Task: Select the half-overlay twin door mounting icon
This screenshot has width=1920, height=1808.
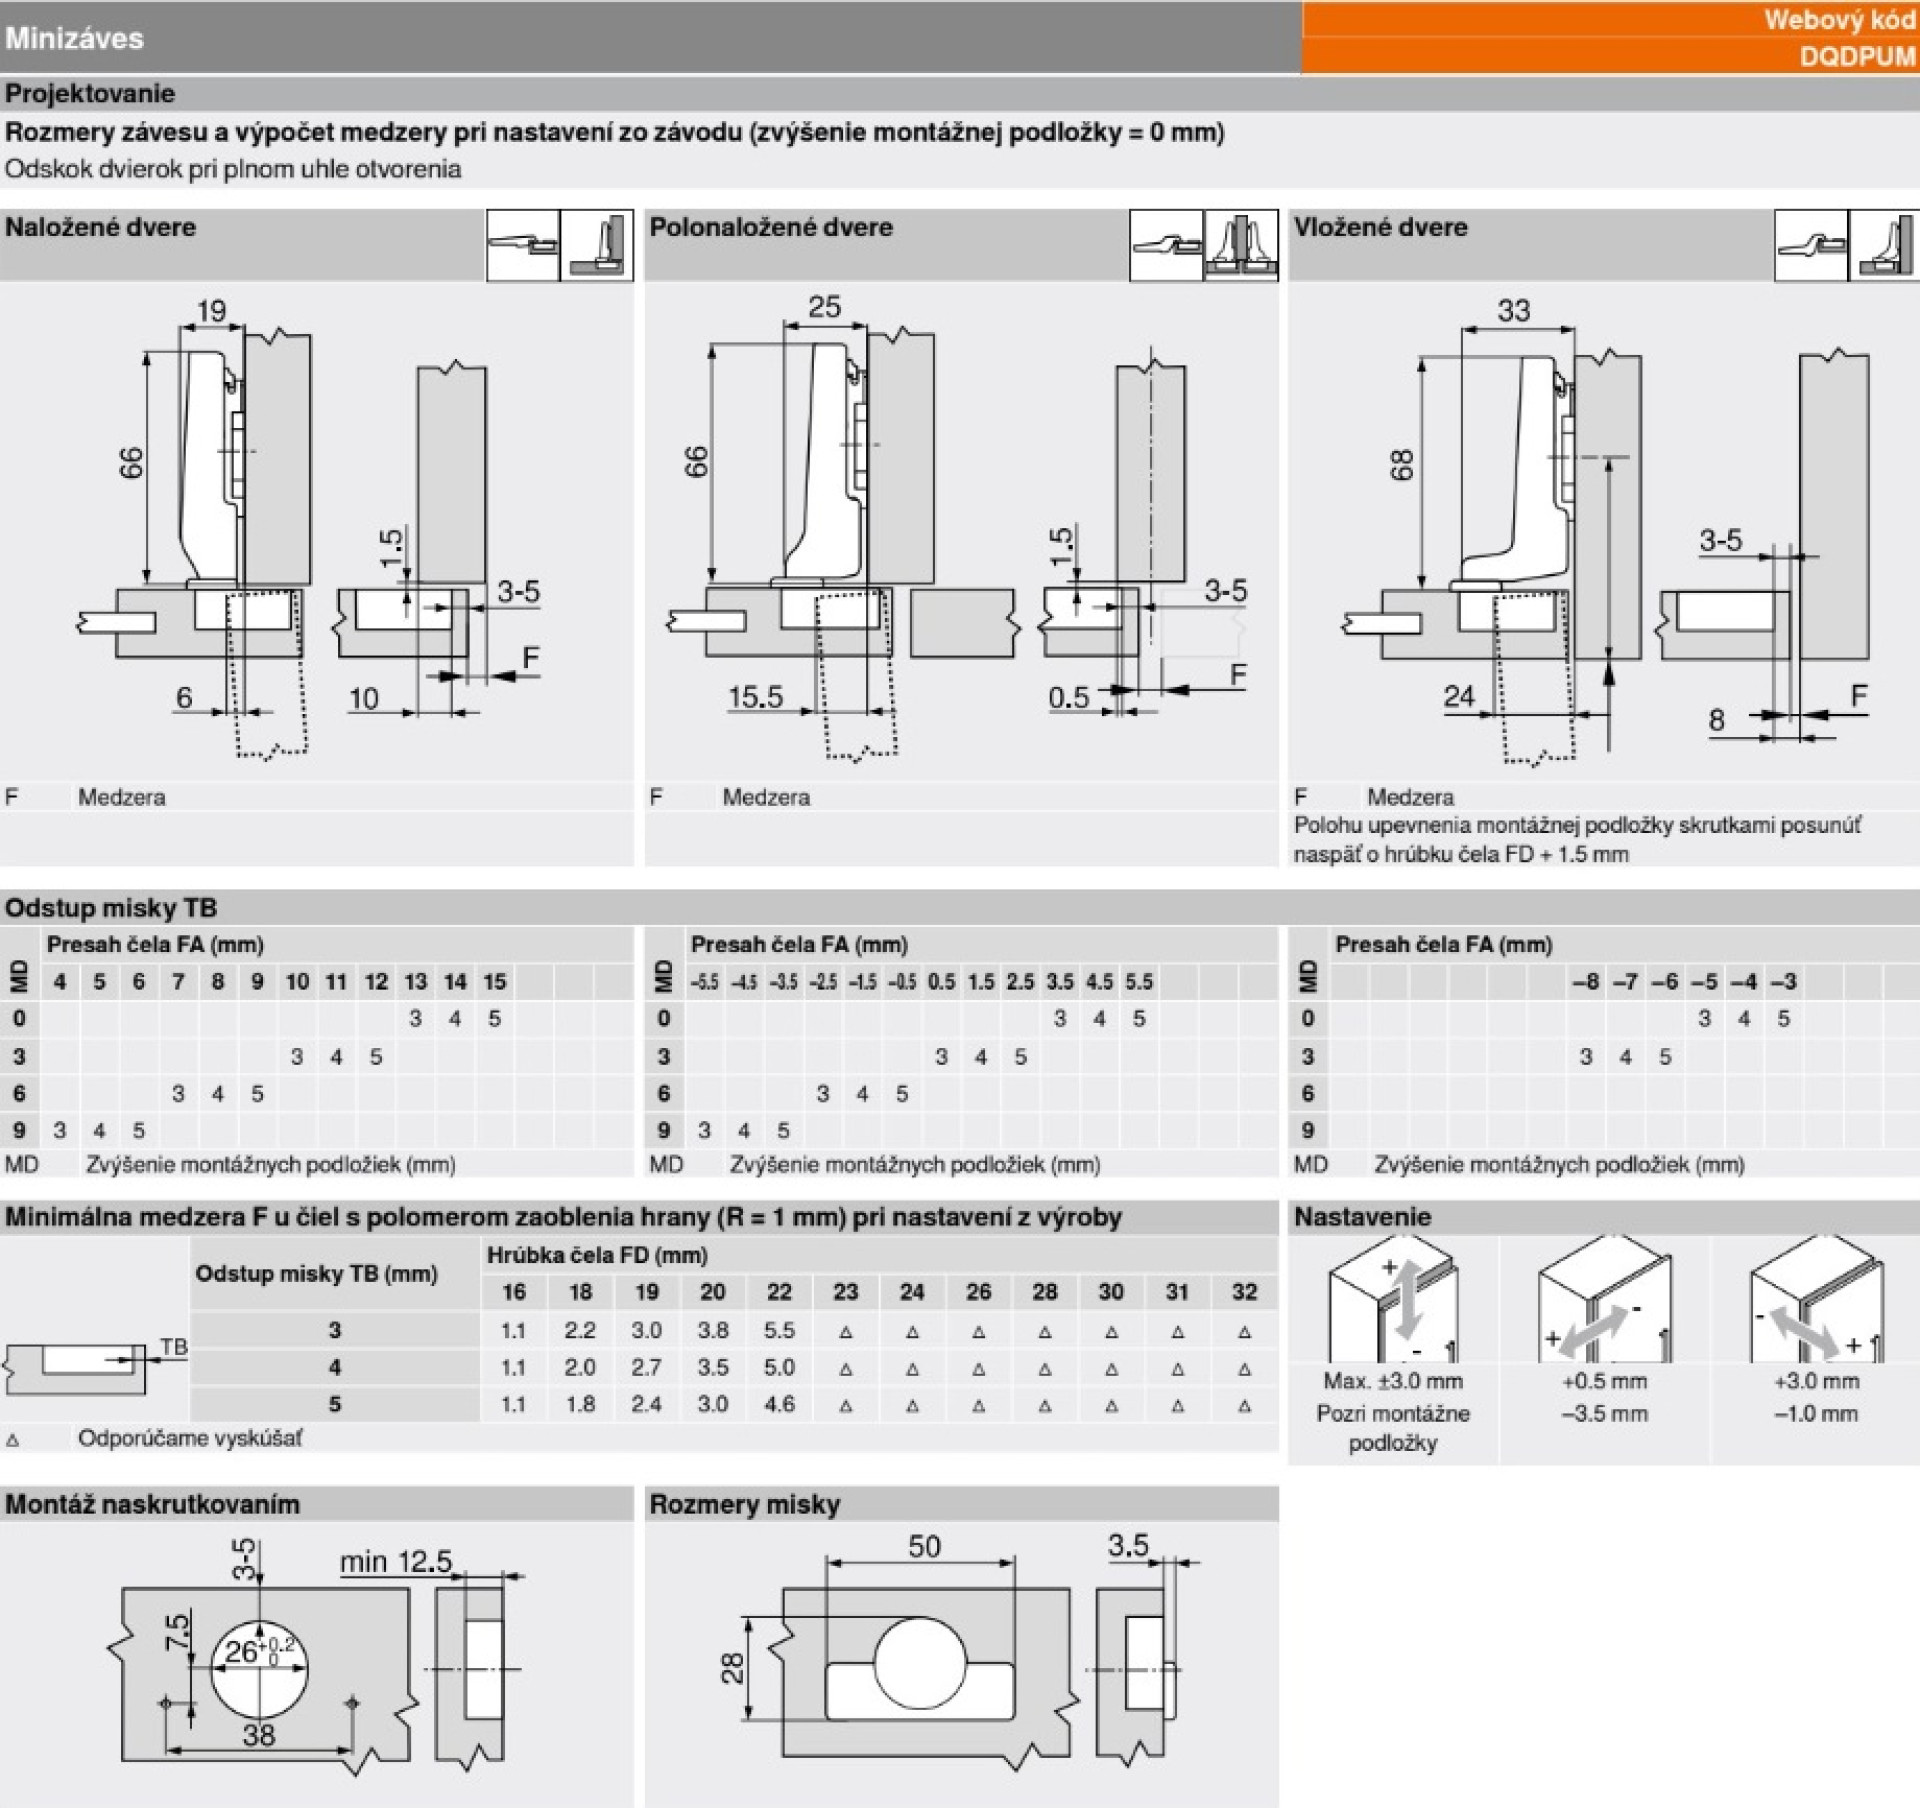Action: tap(1241, 245)
